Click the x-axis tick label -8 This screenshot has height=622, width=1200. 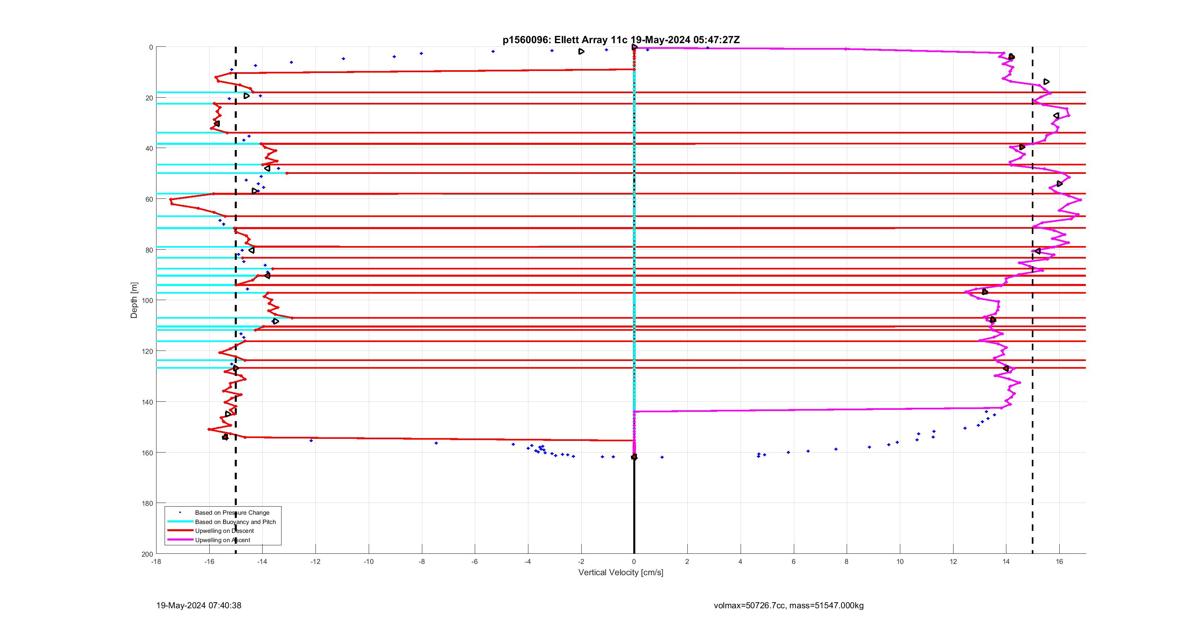point(421,561)
